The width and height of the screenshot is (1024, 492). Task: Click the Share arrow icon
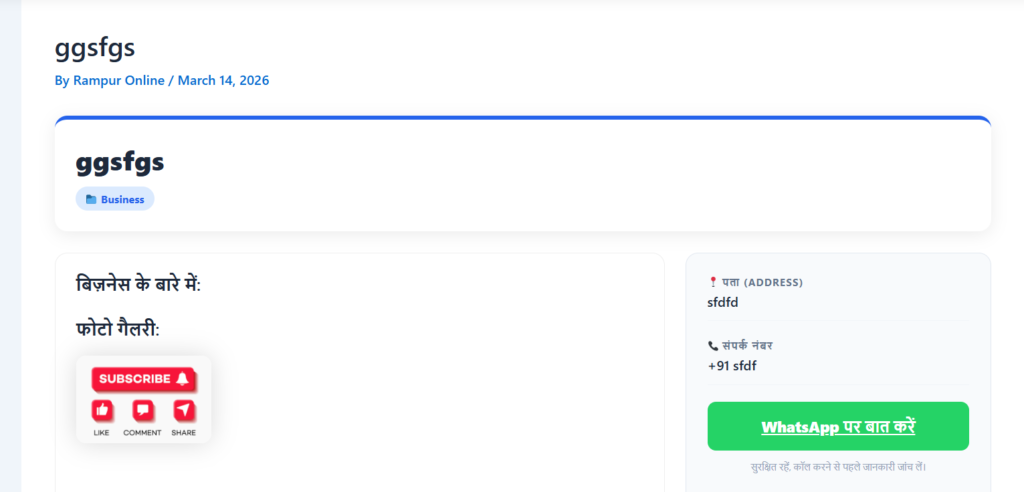pos(183,410)
